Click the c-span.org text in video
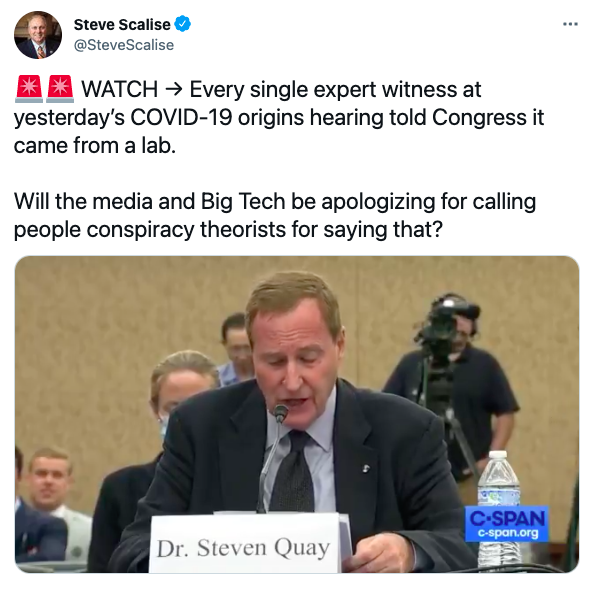The width and height of the screenshot is (595, 591). coord(508,533)
